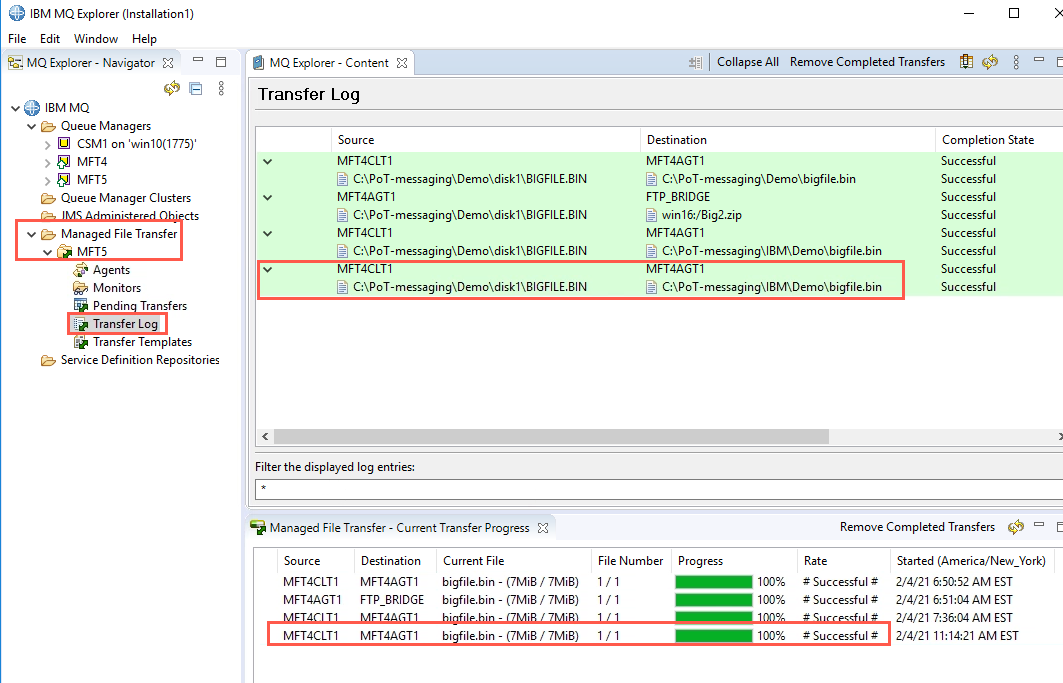Open the Content view menu dots
1063x683 pixels.
1016,62
